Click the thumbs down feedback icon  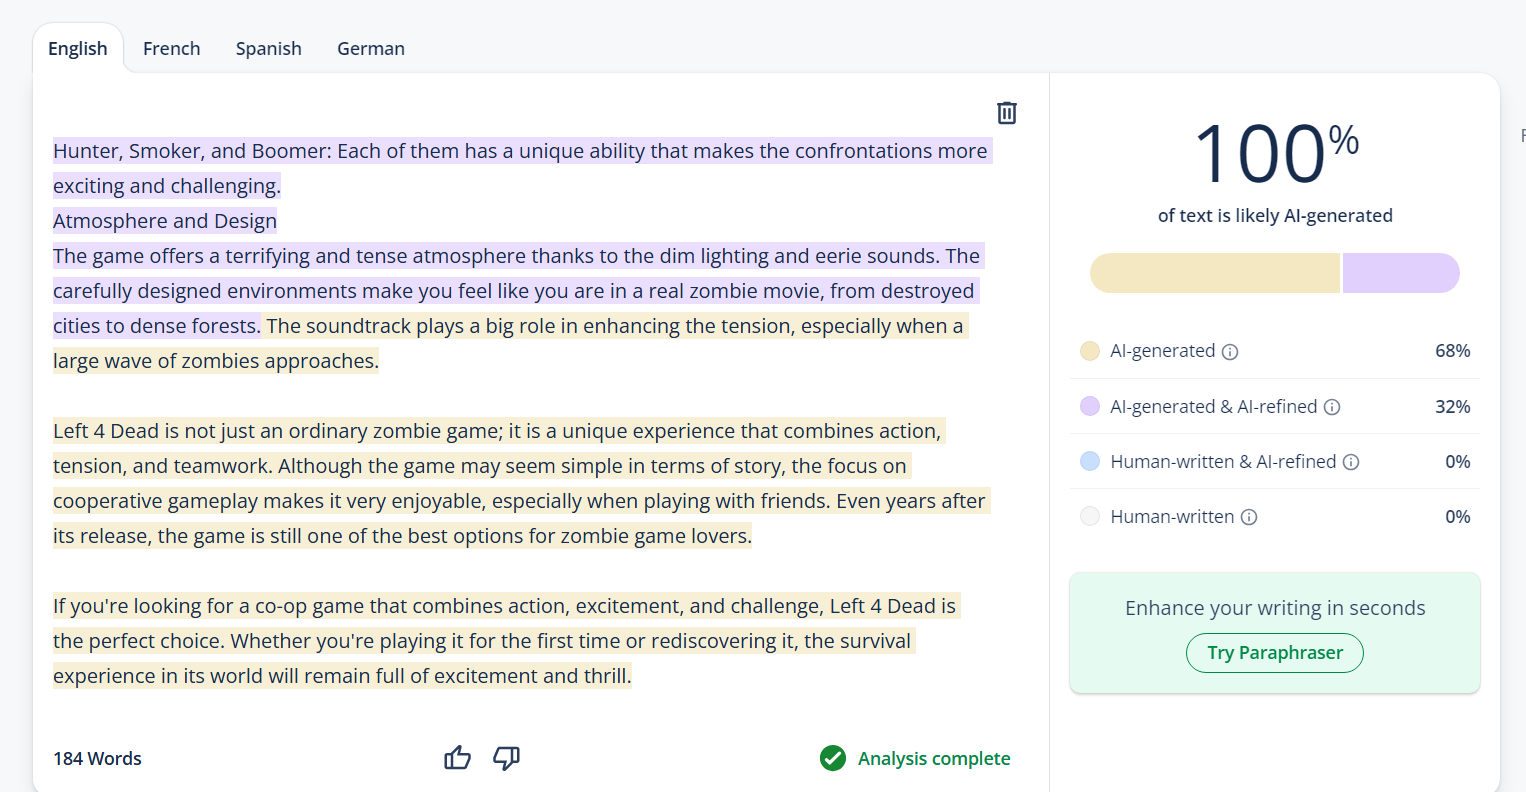(x=507, y=758)
